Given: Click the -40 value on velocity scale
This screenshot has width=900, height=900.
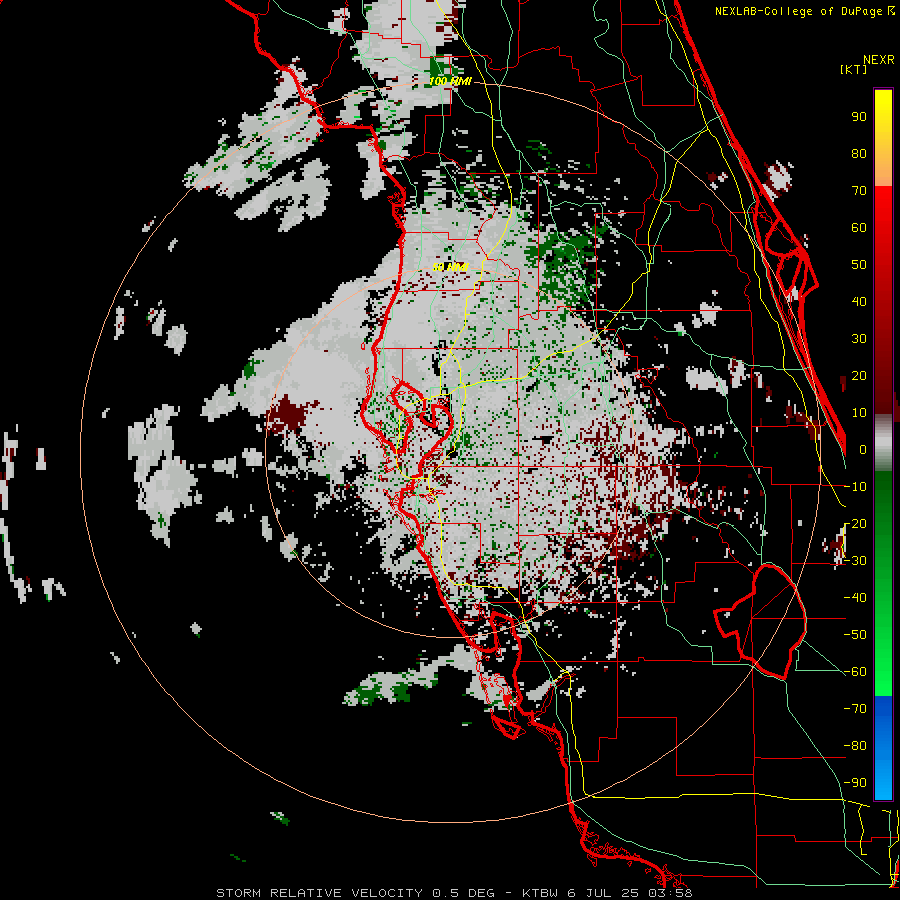Looking at the screenshot, I should click(x=855, y=598).
